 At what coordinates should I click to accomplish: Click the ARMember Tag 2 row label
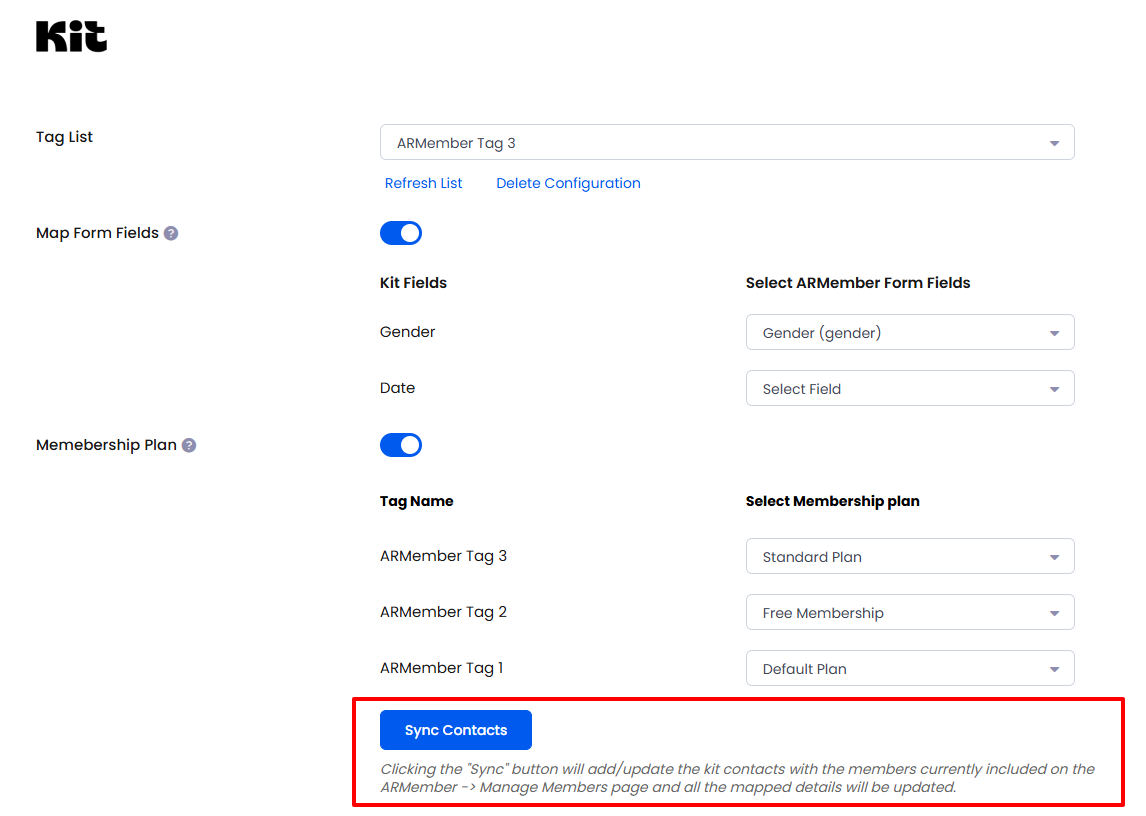444,612
